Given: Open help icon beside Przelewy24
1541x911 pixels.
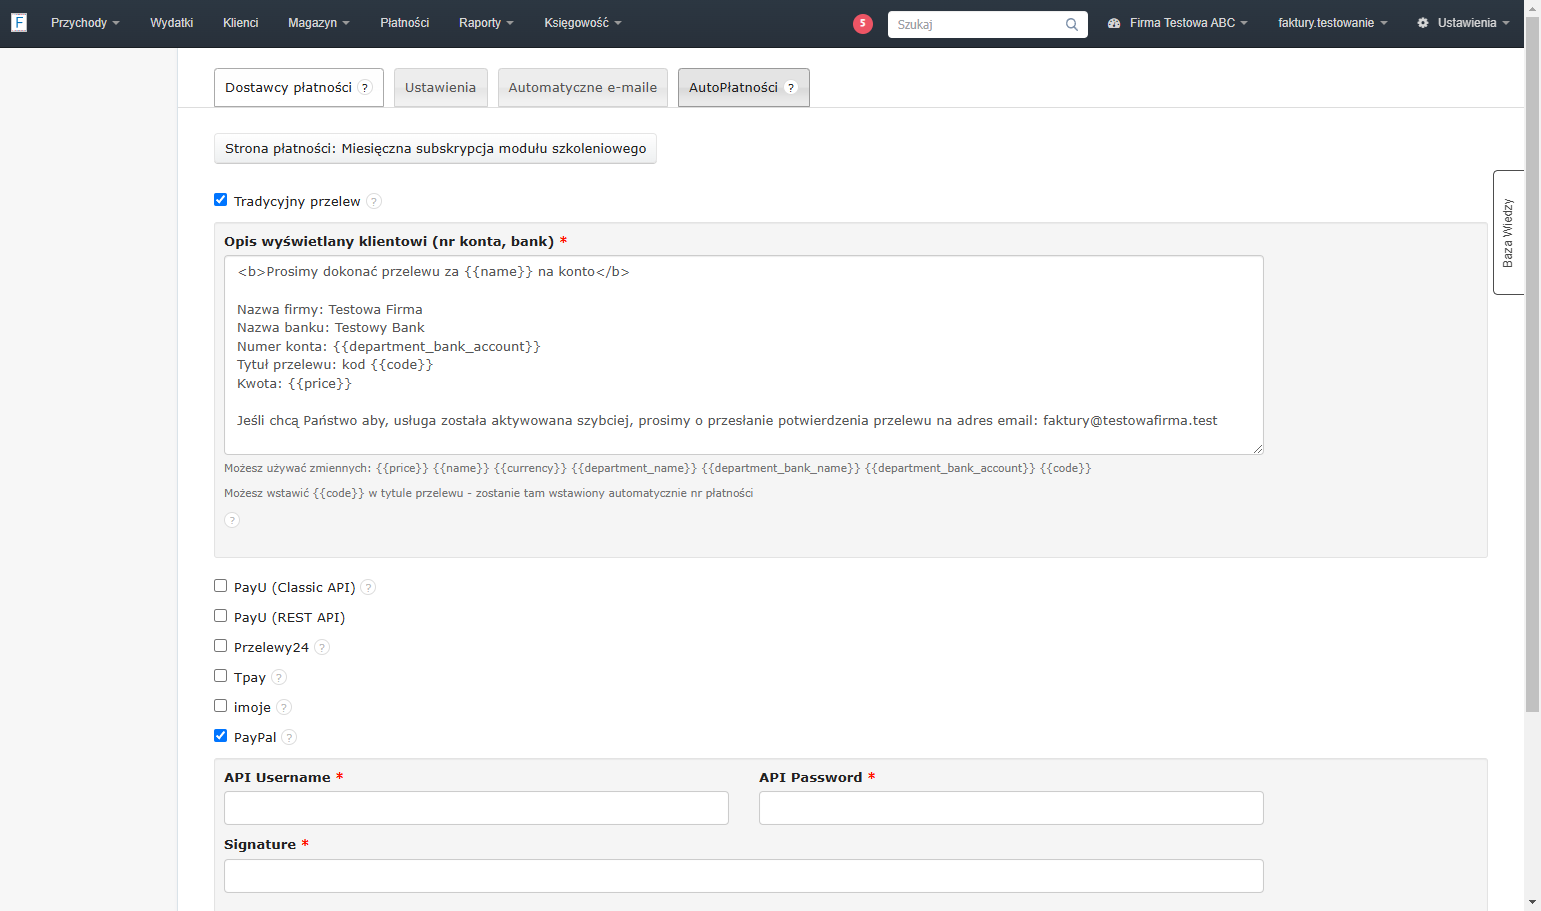Looking at the screenshot, I should (322, 647).
